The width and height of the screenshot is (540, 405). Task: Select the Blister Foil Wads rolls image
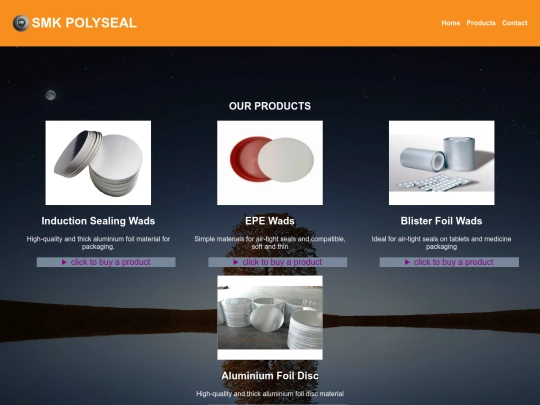coord(442,163)
